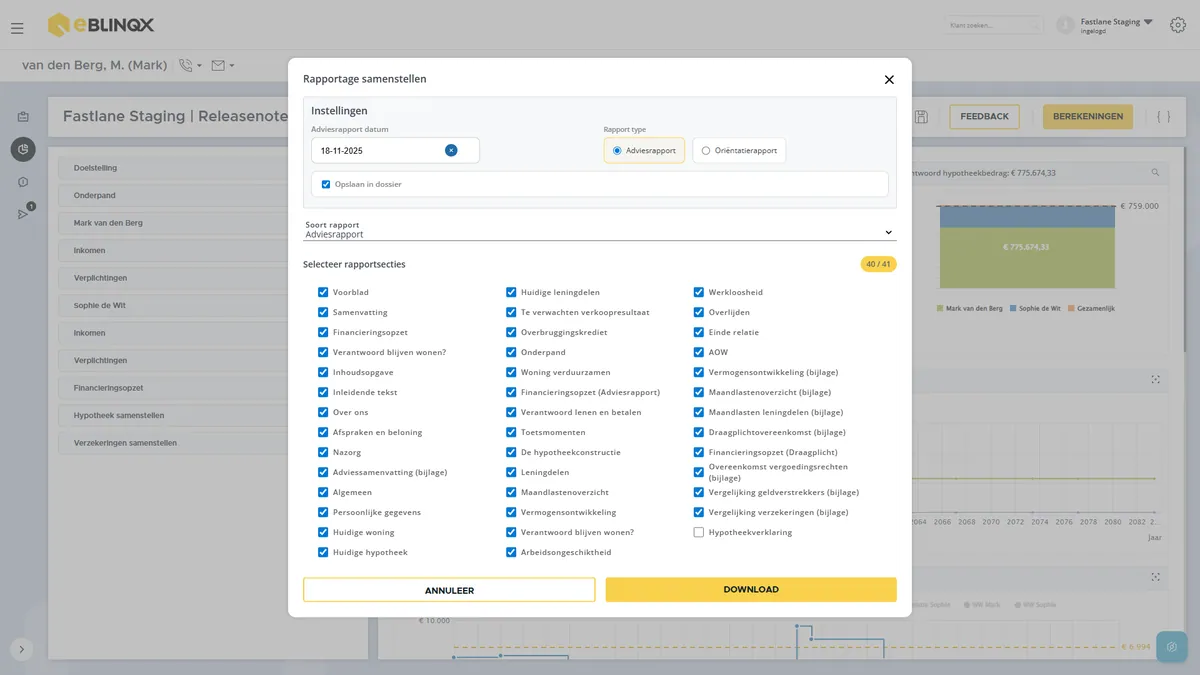This screenshot has width=1200, height=675.
Task: Click the eBlinqx logo
Action: coord(101,25)
